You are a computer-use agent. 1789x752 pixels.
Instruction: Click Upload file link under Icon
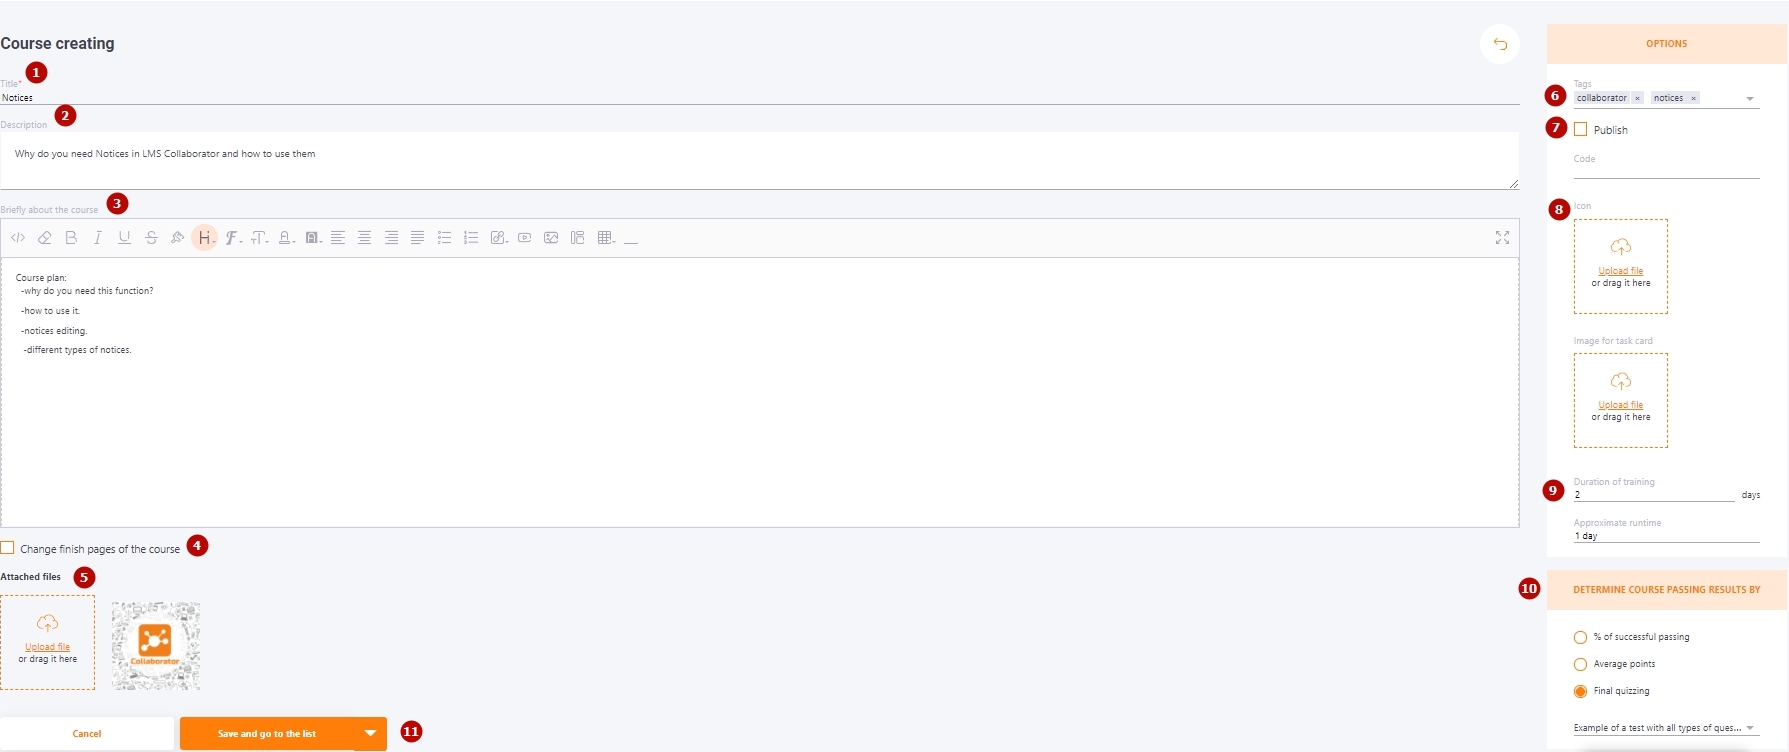pyautogui.click(x=1620, y=271)
